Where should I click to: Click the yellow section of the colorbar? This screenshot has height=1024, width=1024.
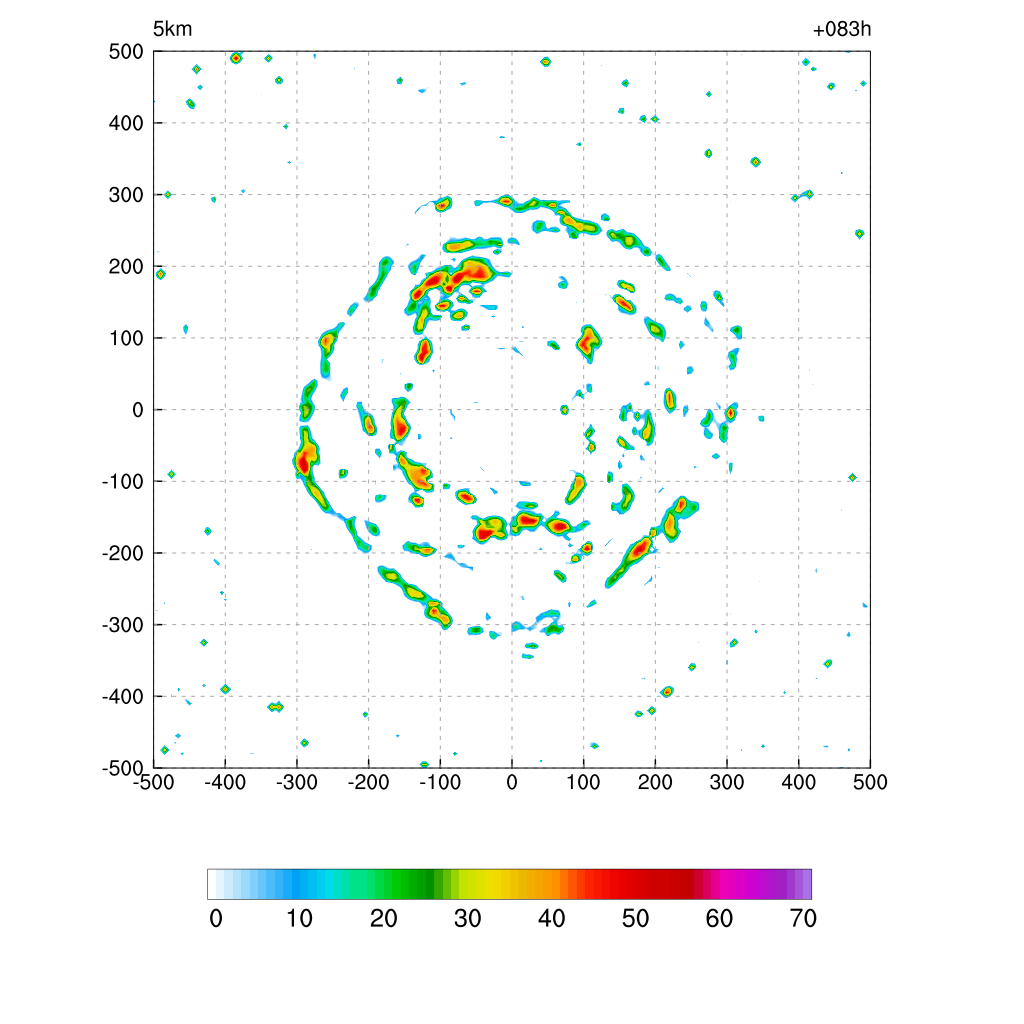487,884
